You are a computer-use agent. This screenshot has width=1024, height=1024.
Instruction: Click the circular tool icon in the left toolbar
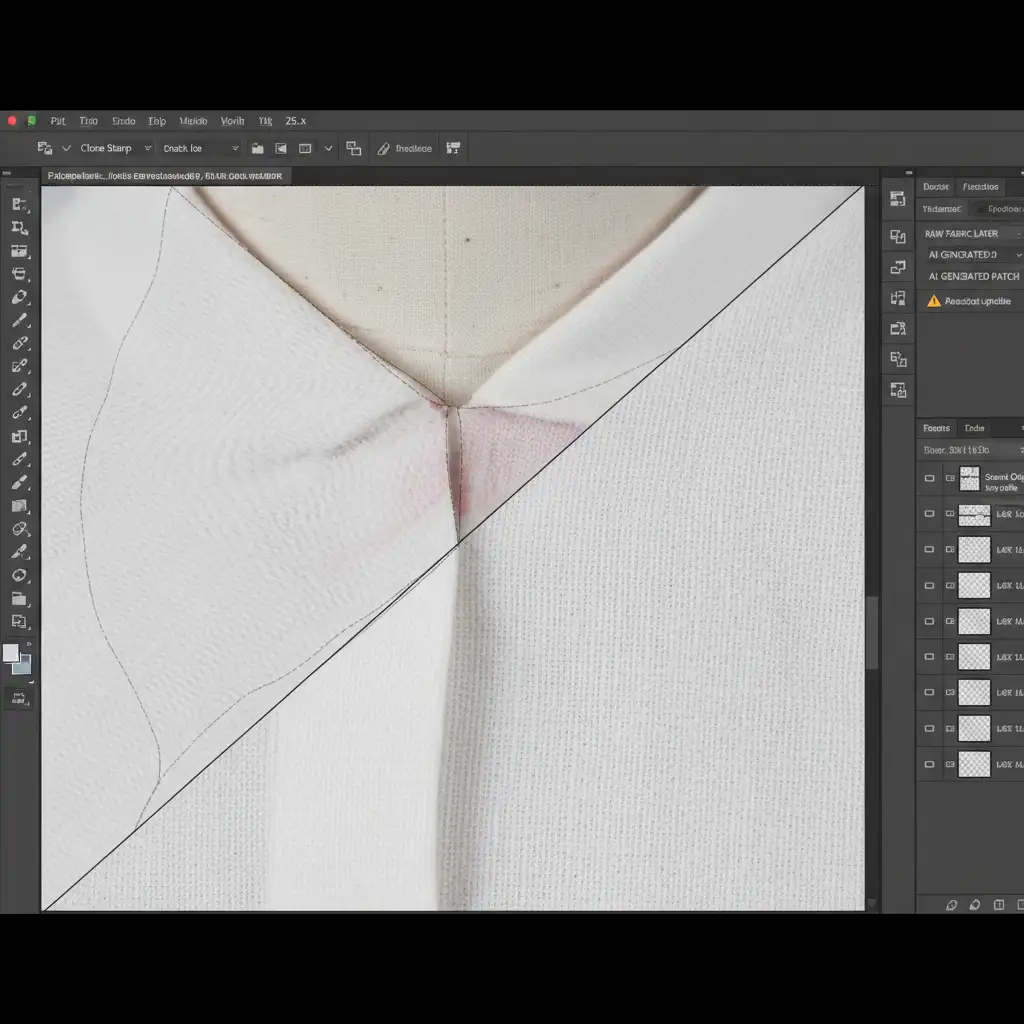click(19, 576)
